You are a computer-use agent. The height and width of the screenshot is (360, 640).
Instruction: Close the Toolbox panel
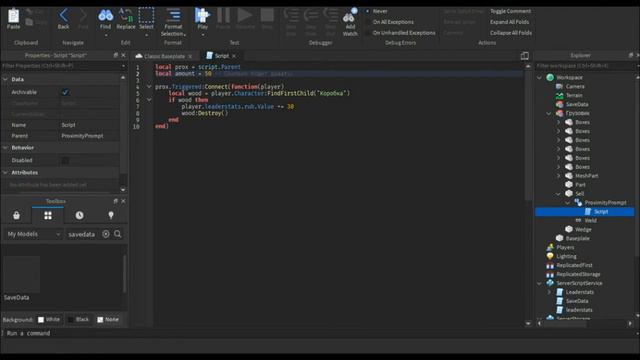point(123,201)
